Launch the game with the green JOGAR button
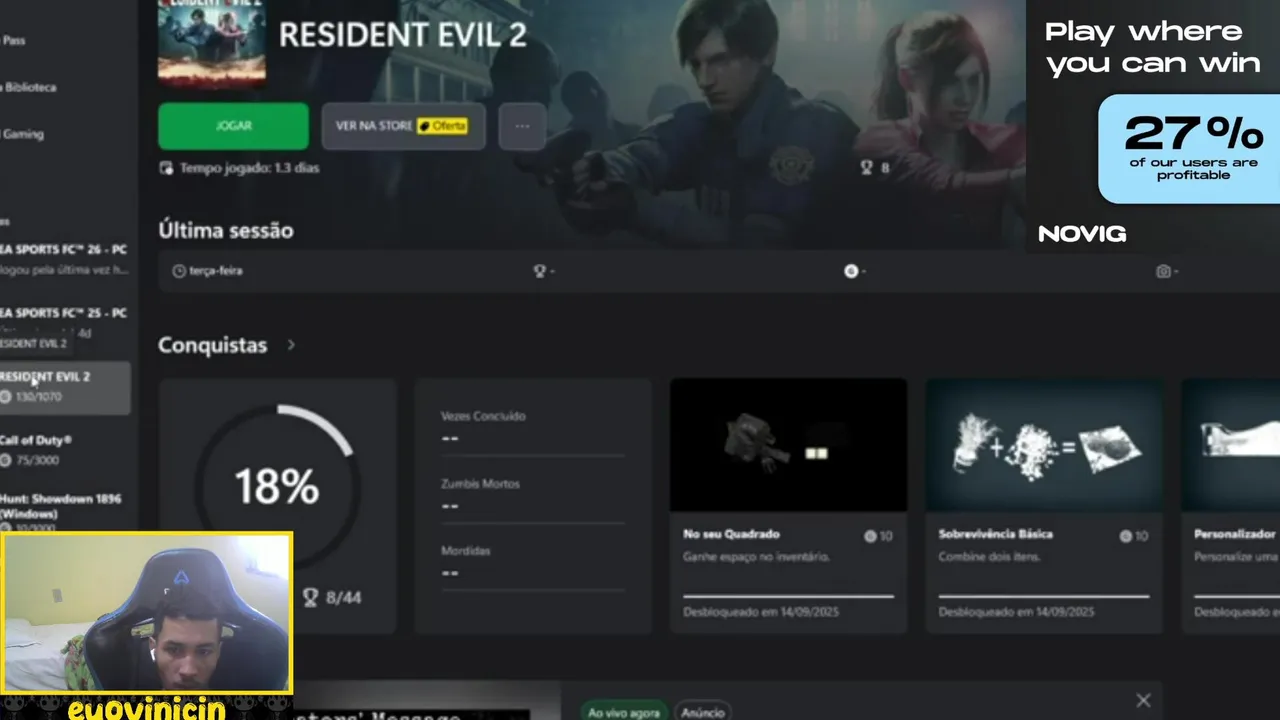Viewport: 1280px width, 720px height. pyautogui.click(x=233, y=126)
